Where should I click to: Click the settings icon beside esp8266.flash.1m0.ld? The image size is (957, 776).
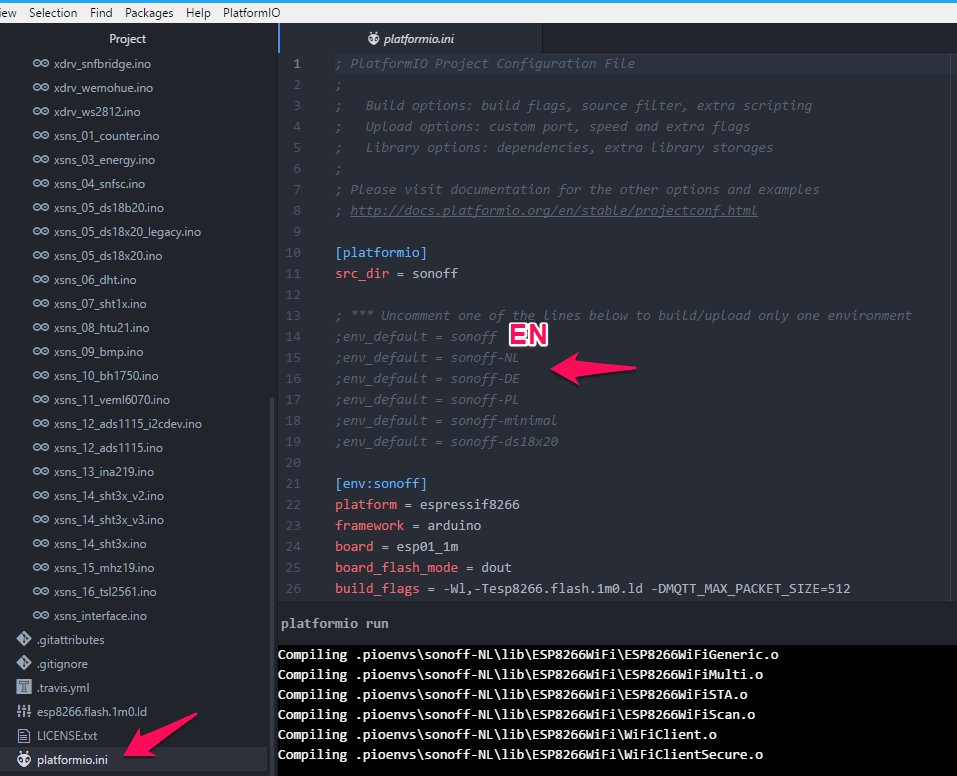[x=24, y=711]
